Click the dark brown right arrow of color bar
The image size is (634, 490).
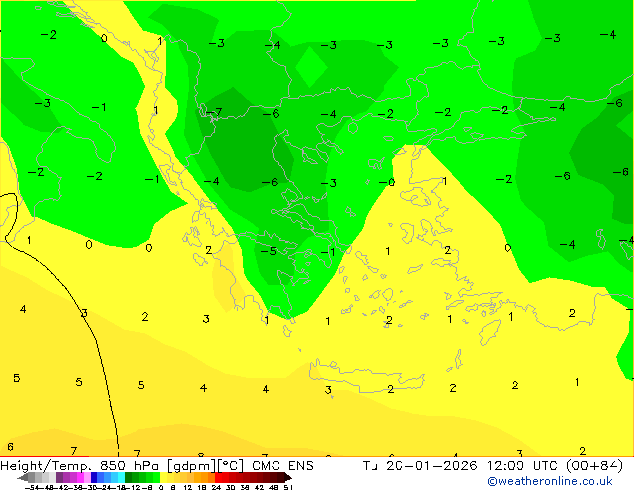click(288, 477)
